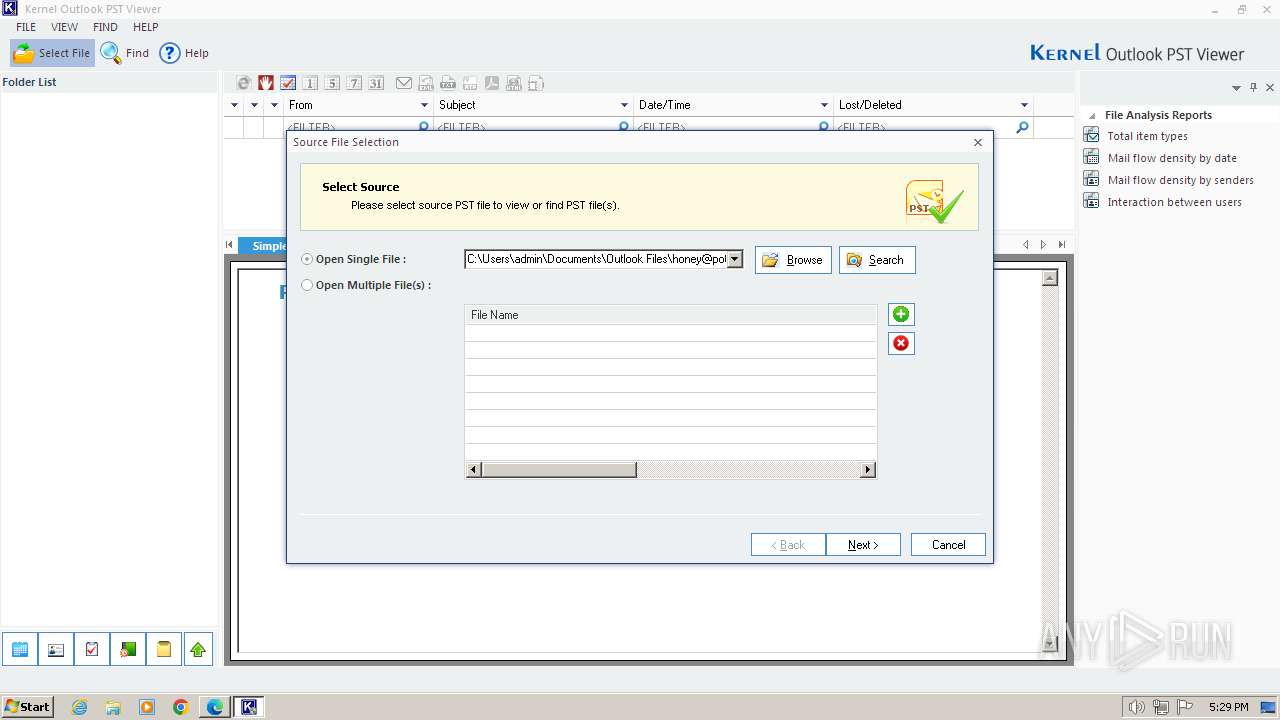Click the Search button in dialog
Viewport: 1280px width, 720px height.
click(877, 260)
